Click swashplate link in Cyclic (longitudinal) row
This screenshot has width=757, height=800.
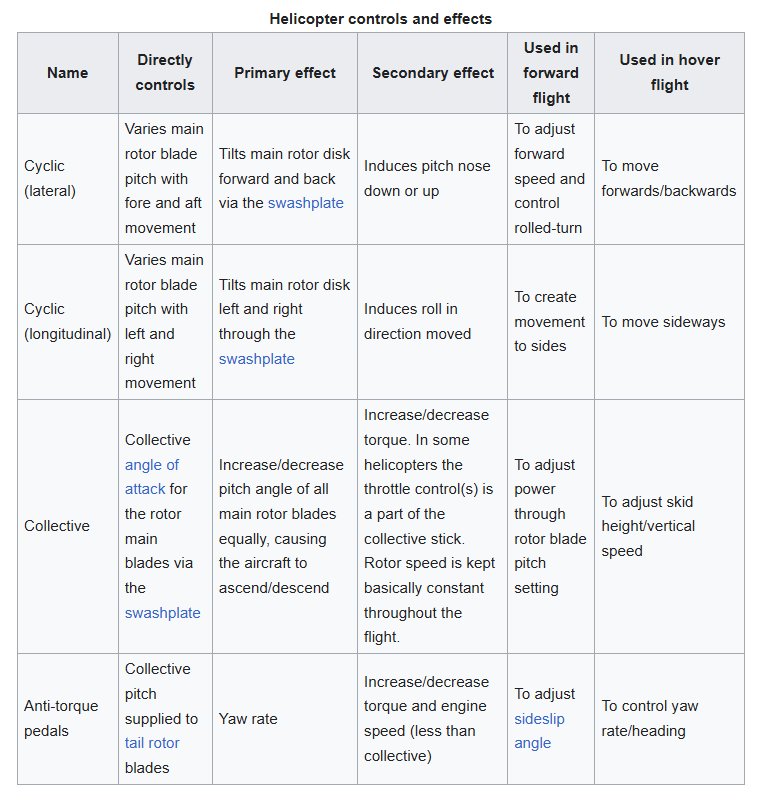click(x=257, y=359)
